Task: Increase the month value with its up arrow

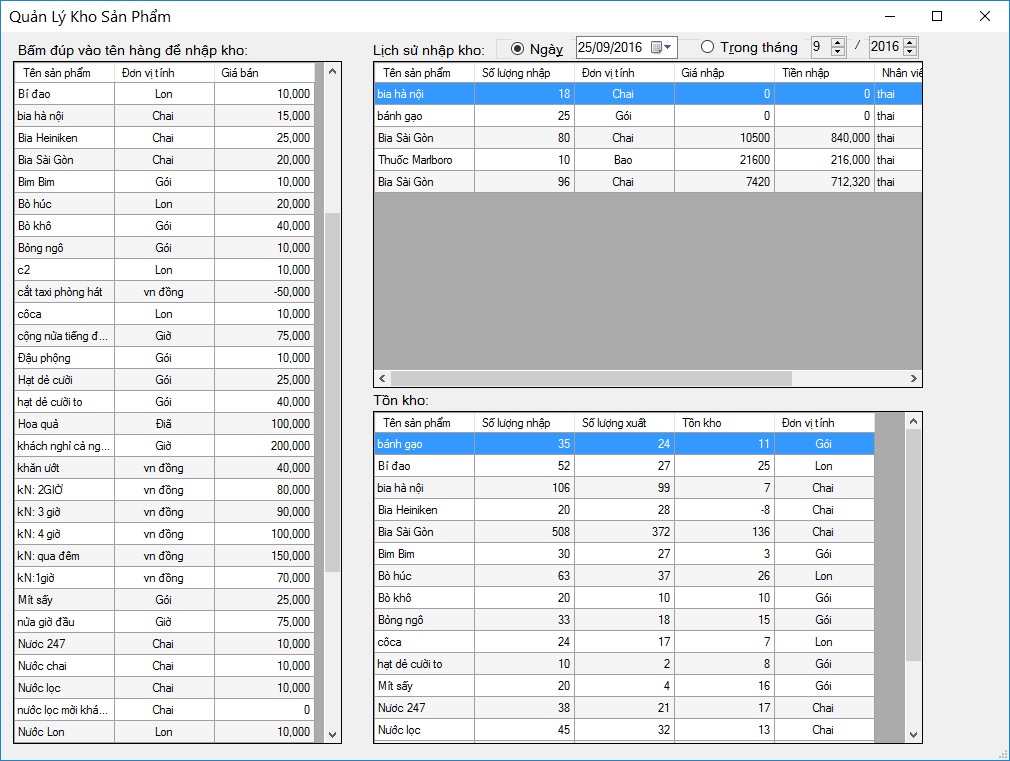Action: 837,43
